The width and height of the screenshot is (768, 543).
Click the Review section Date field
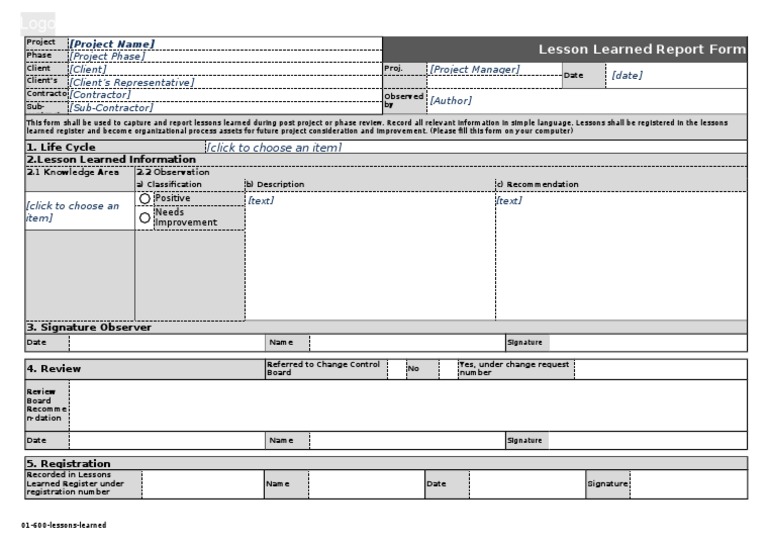(167, 441)
